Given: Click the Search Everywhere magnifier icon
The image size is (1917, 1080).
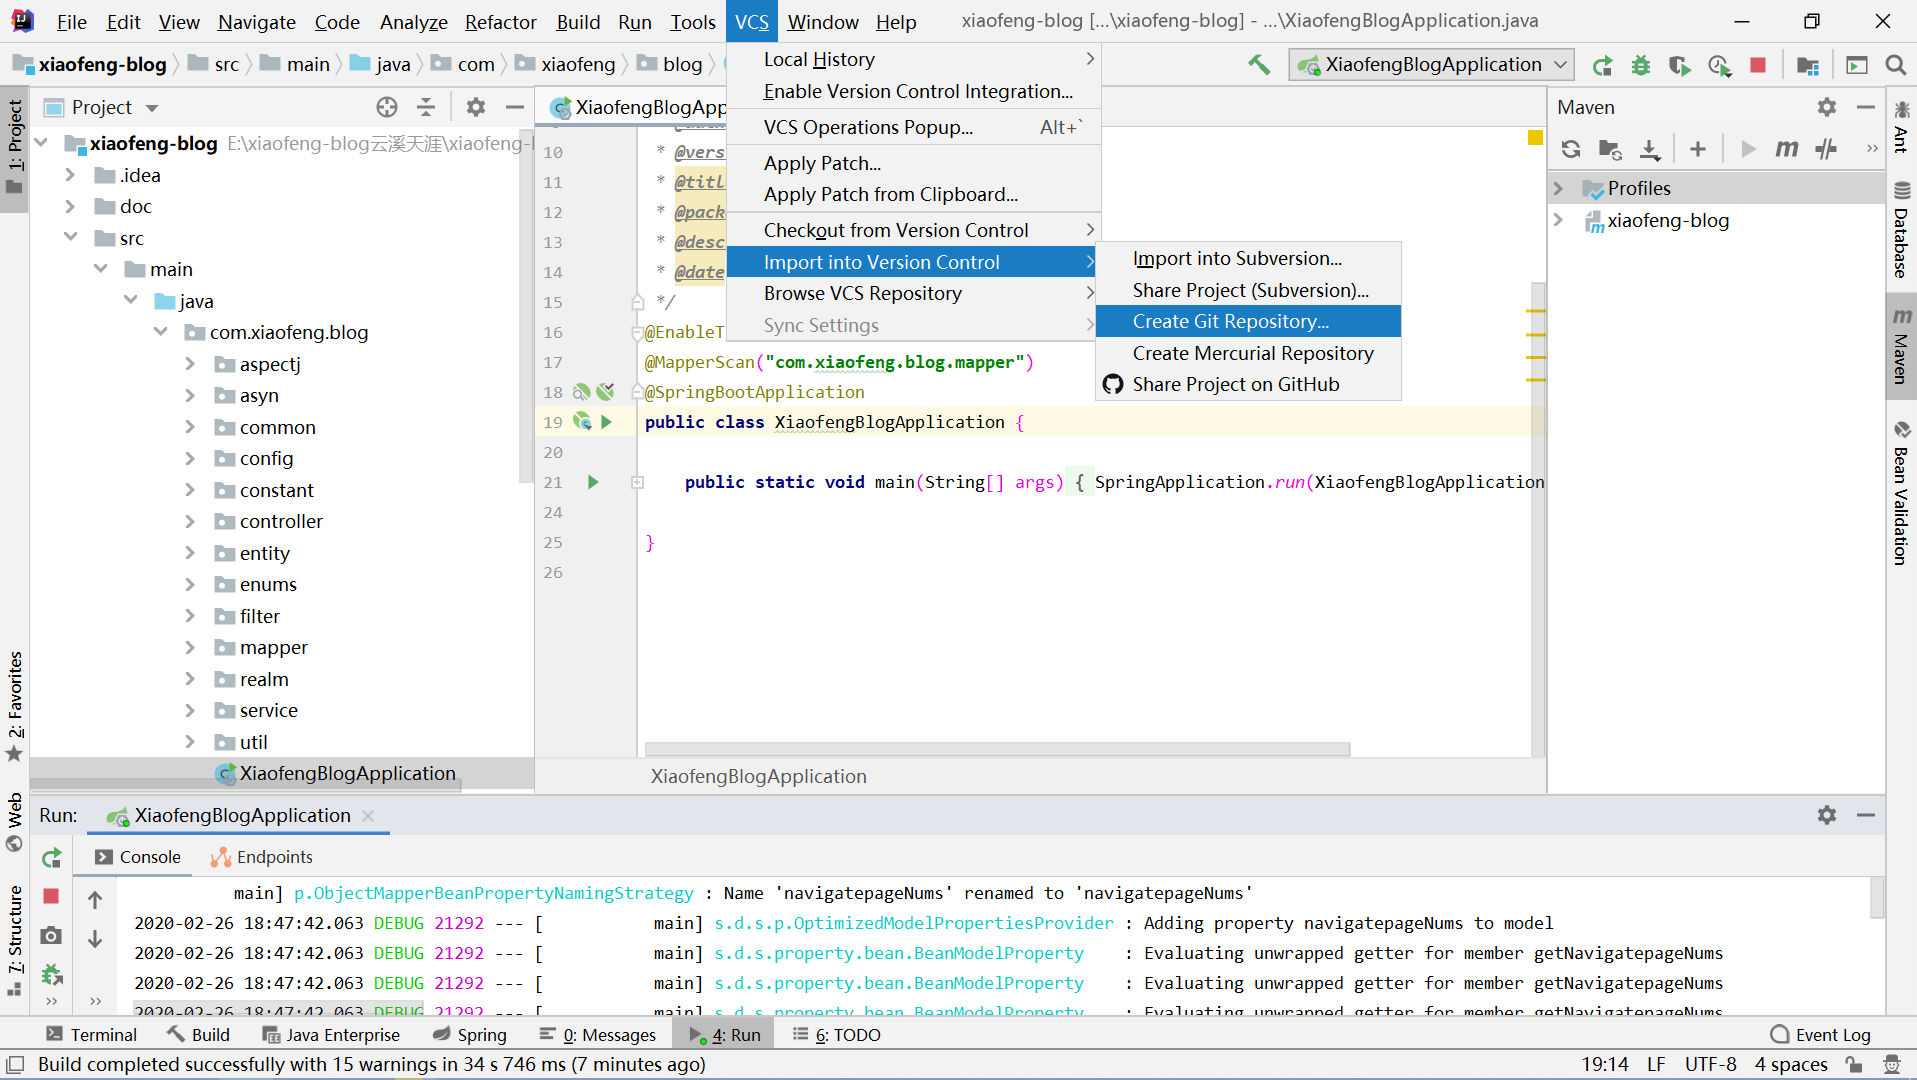Looking at the screenshot, I should tap(1895, 65).
